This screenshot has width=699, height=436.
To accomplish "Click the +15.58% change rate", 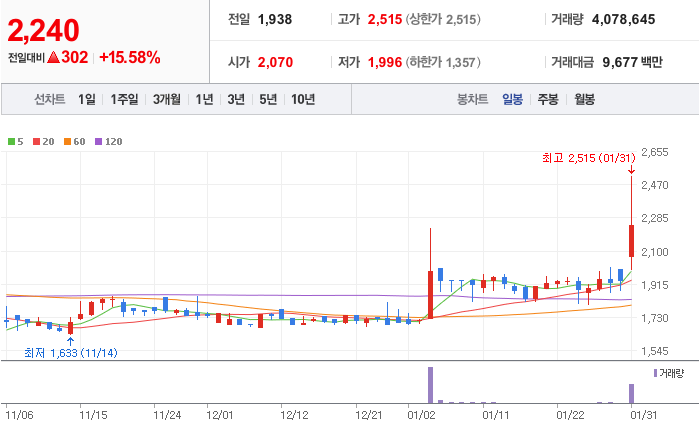I will click(130, 58).
